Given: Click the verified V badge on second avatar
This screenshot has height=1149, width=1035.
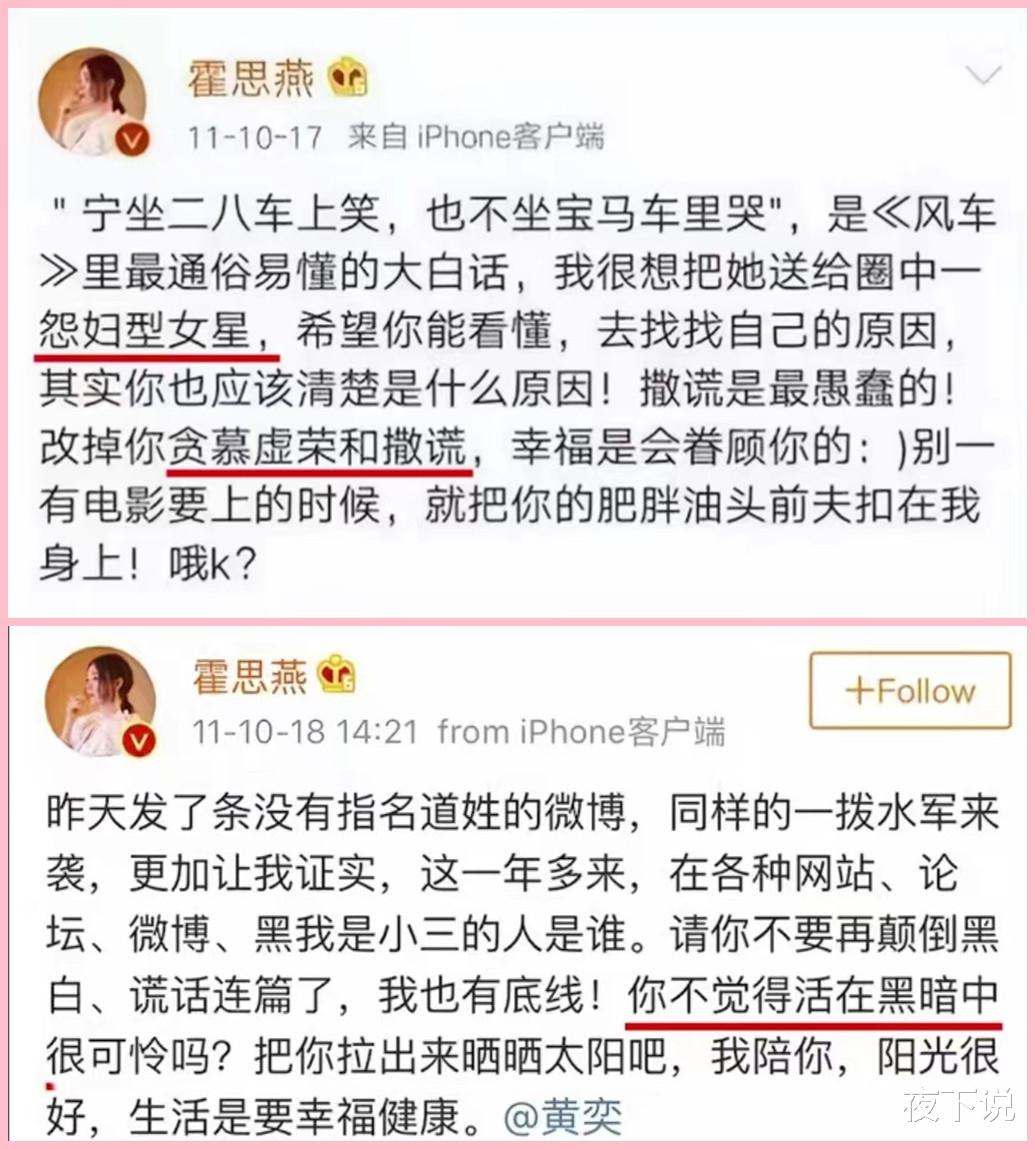Looking at the screenshot, I should [139, 741].
